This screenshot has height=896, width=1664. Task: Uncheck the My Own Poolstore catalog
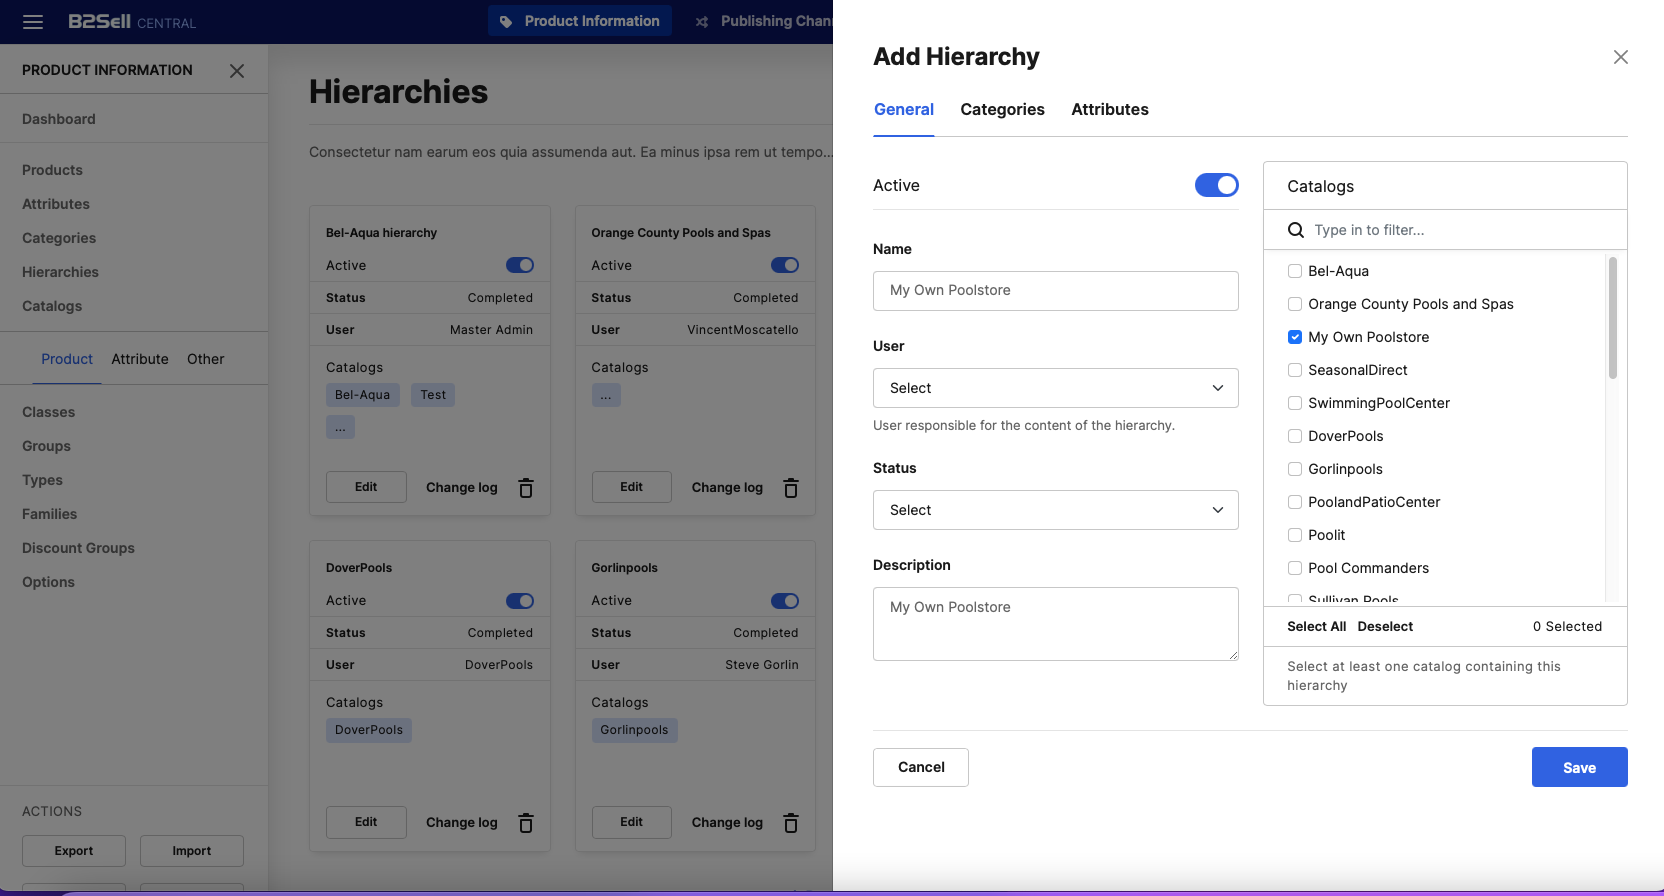tap(1295, 337)
